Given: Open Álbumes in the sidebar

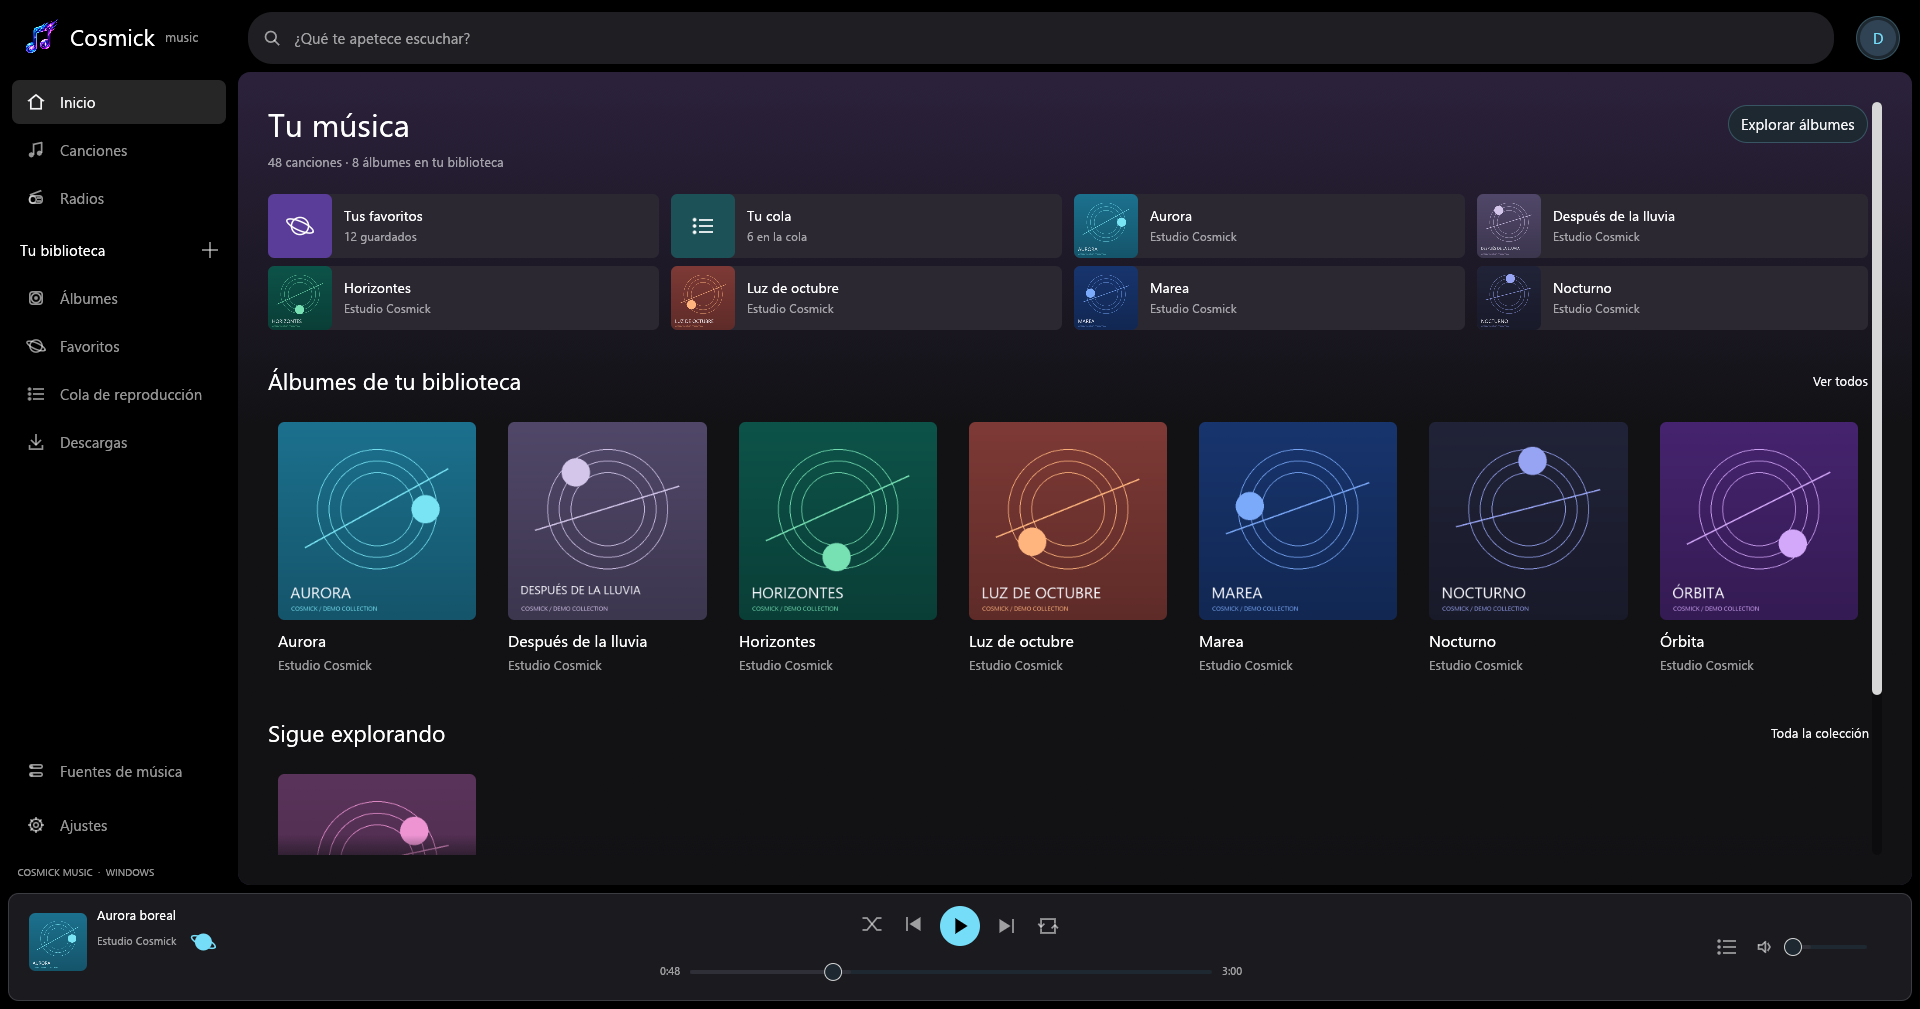Looking at the screenshot, I should coord(119,298).
